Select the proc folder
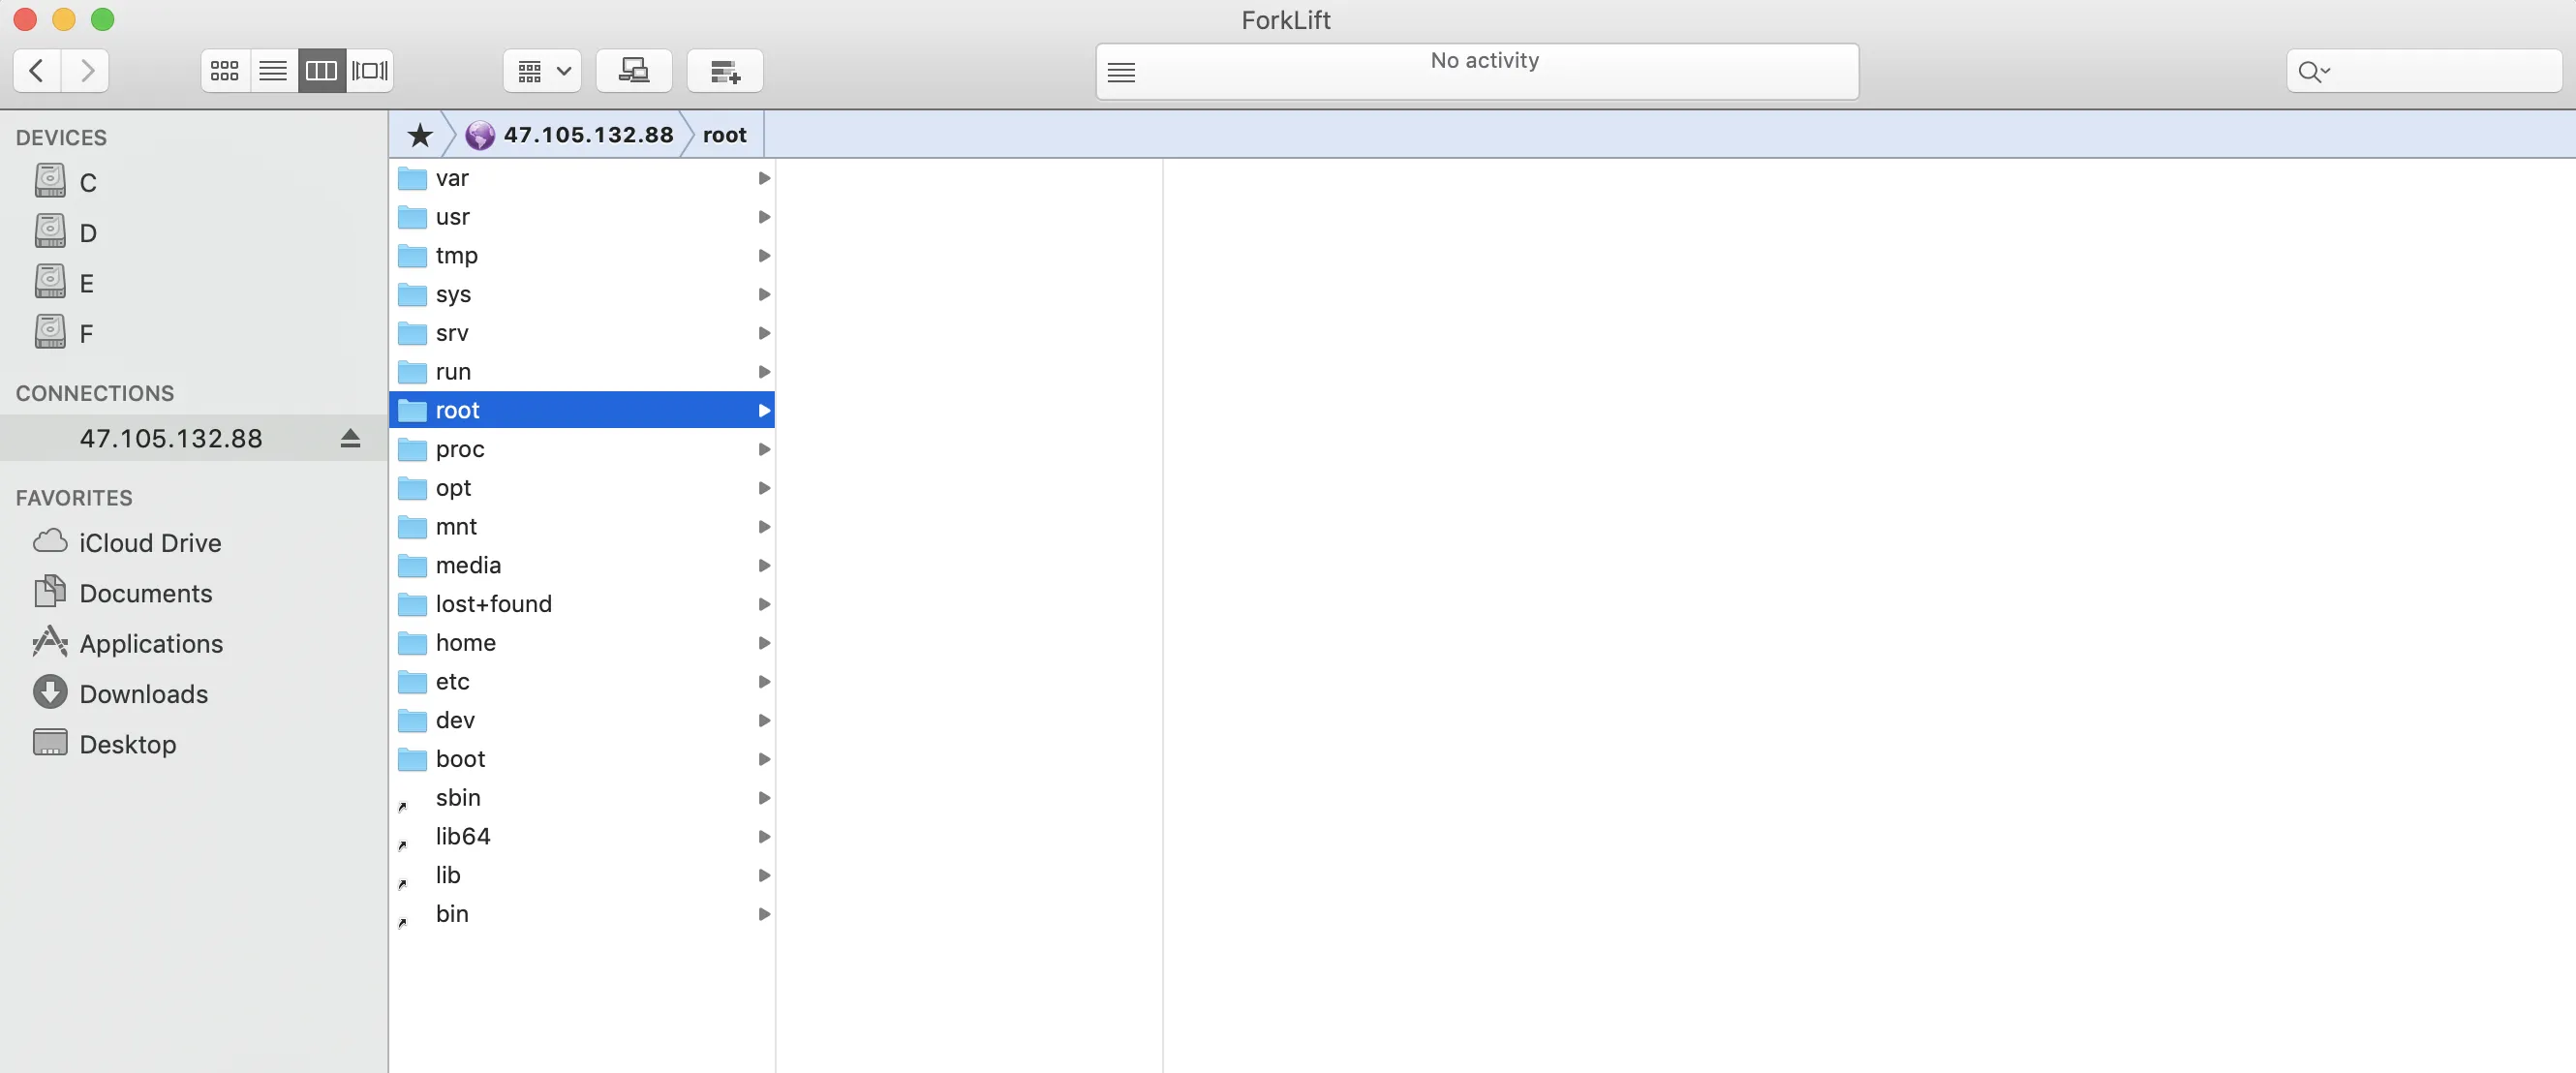The width and height of the screenshot is (2576, 1073). click(x=582, y=449)
